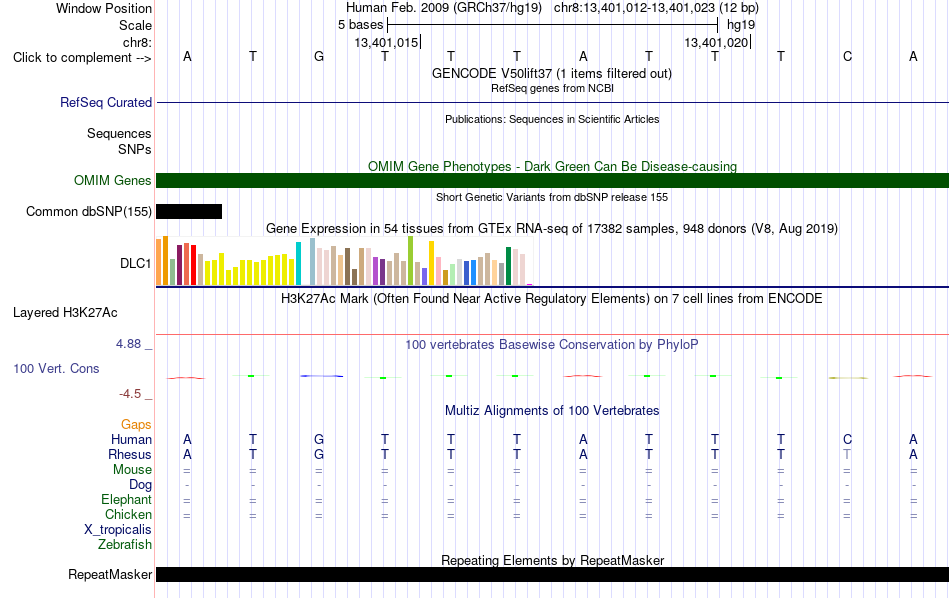Click the Common dbSNP(155) track label
950x598 pixels.
[x=89, y=211]
